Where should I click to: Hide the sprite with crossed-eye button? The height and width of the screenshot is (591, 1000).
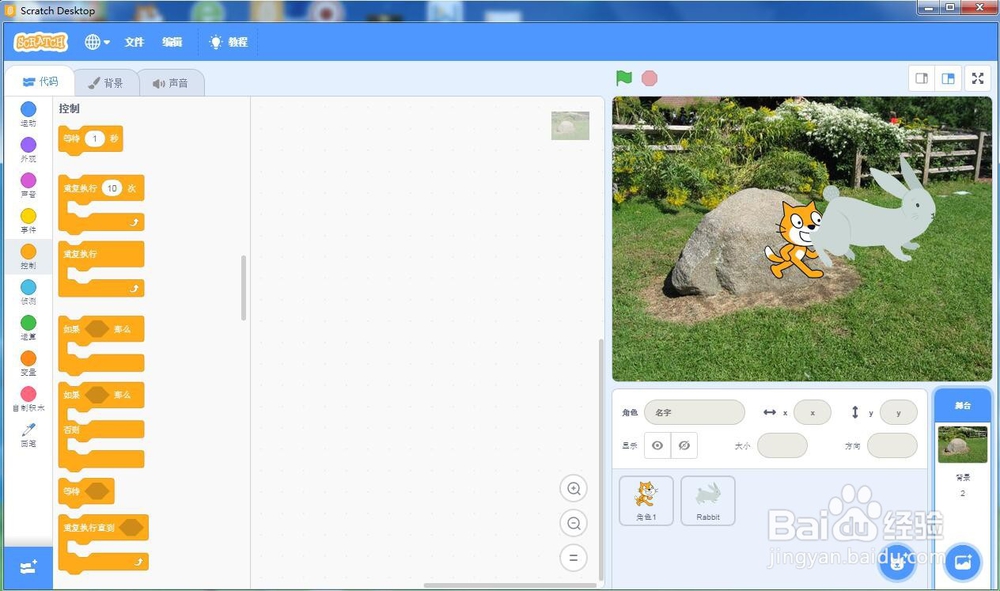(684, 446)
